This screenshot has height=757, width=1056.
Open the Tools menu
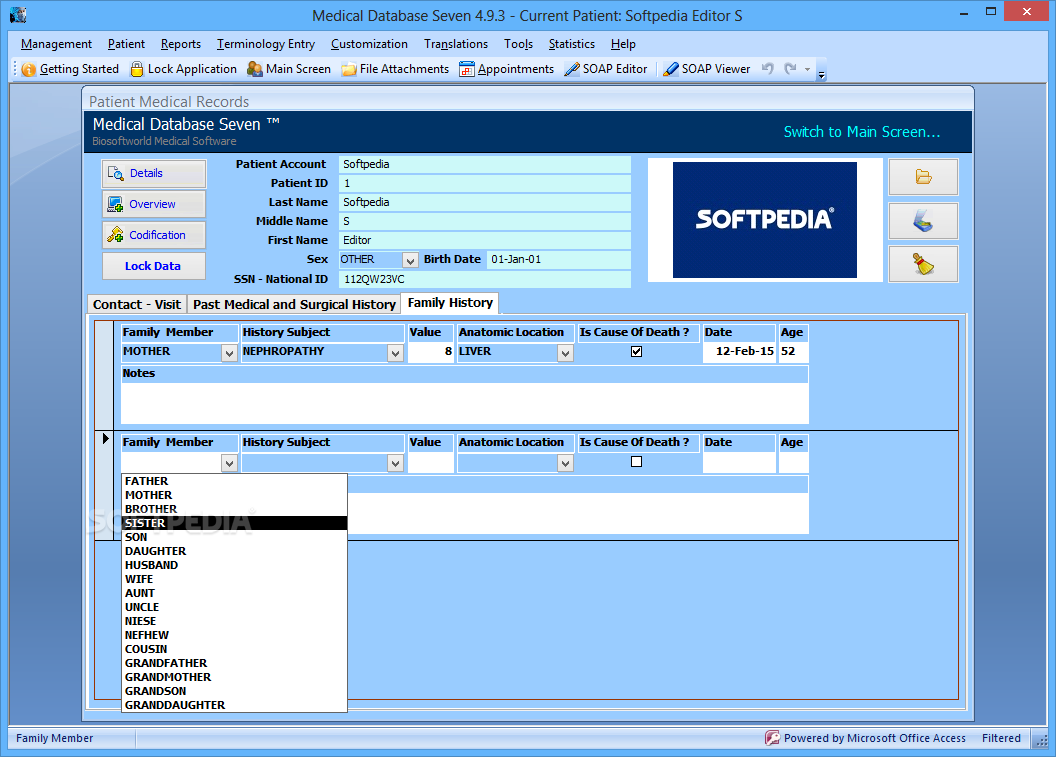pyautogui.click(x=519, y=44)
